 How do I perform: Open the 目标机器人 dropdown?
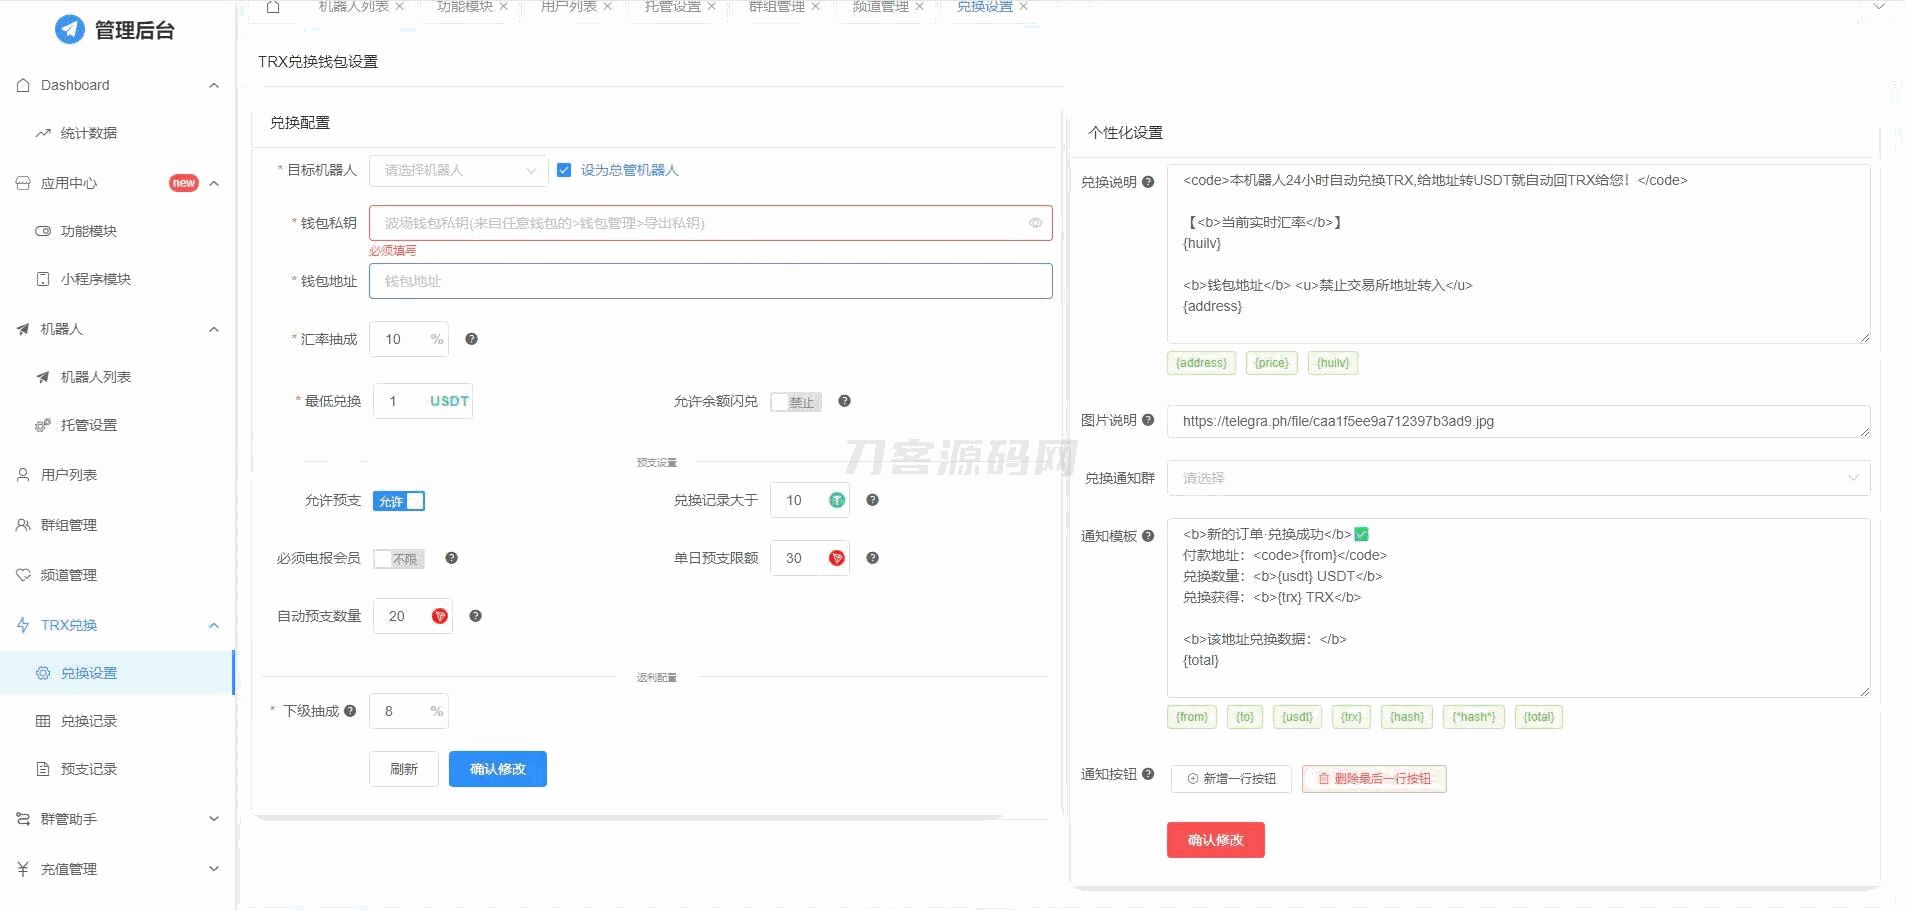(x=458, y=171)
